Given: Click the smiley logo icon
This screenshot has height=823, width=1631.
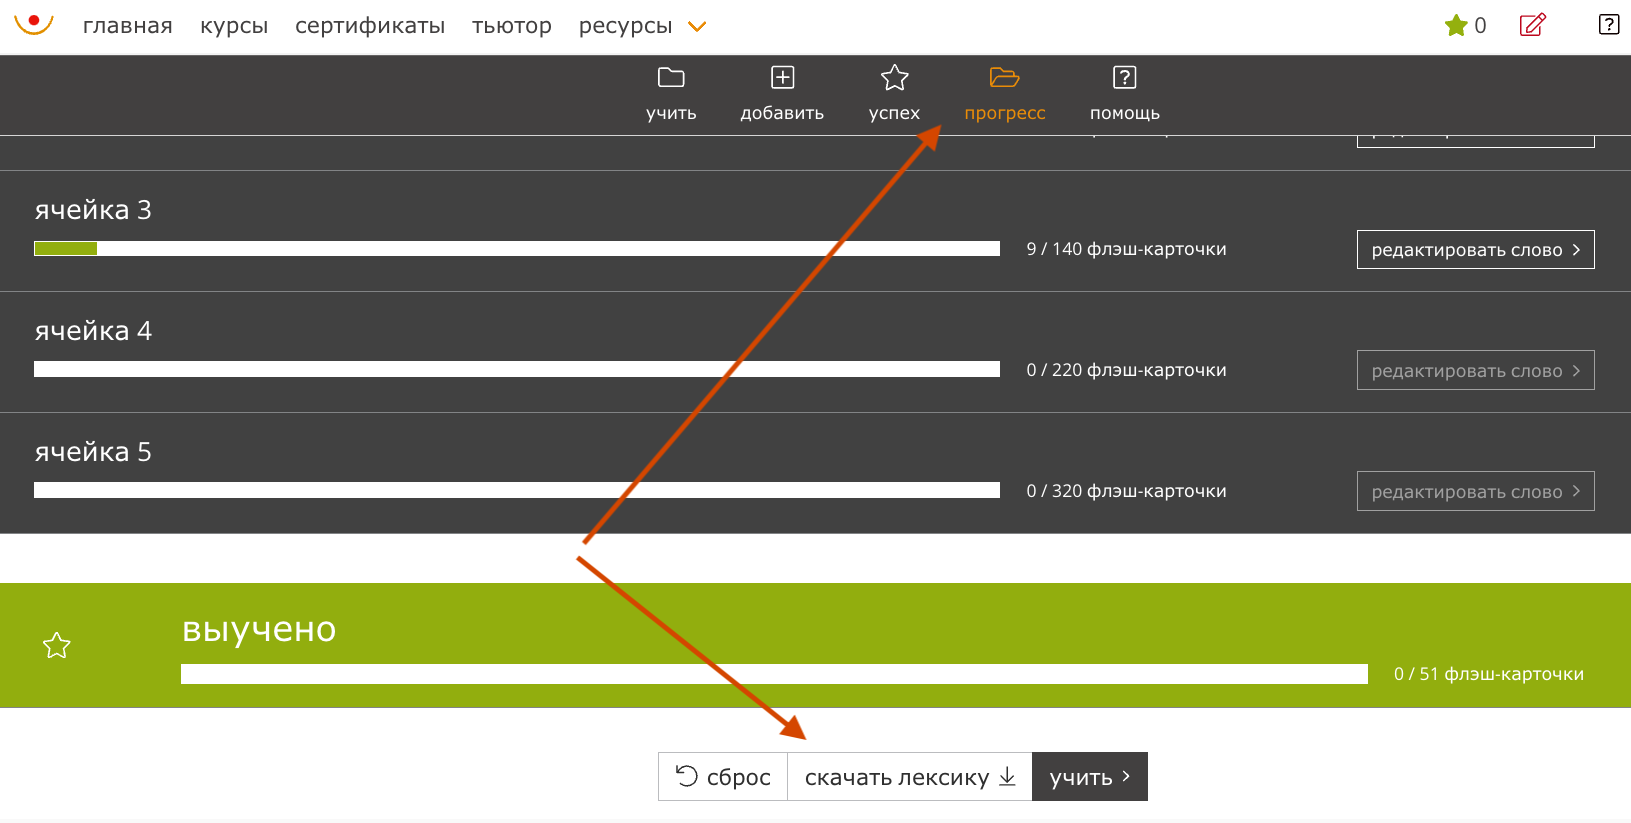Looking at the screenshot, I should click(x=33, y=24).
